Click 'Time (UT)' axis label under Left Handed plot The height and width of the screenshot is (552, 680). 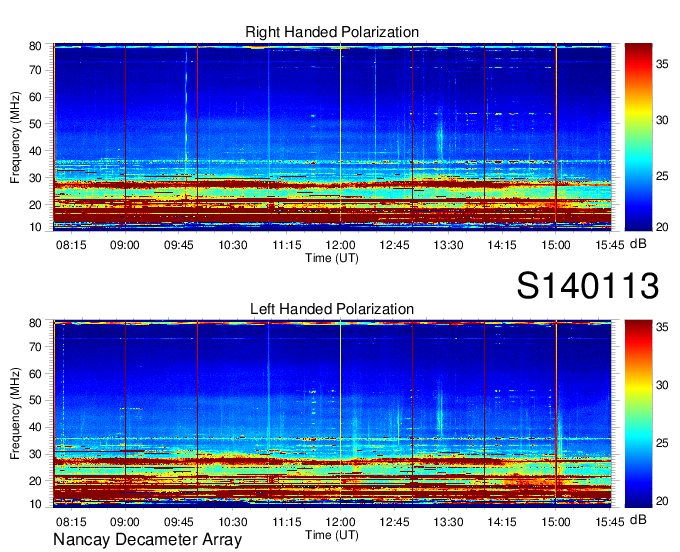332,535
